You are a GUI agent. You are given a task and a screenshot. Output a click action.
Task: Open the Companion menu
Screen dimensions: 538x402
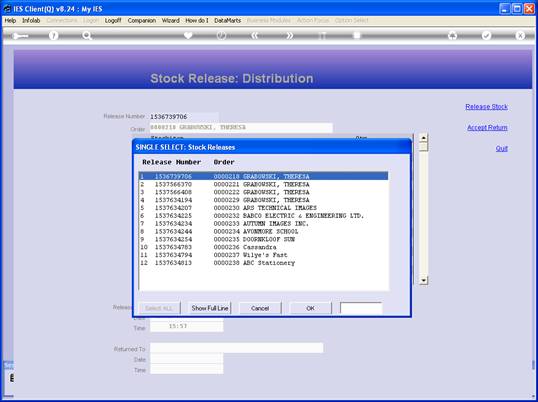point(142,21)
